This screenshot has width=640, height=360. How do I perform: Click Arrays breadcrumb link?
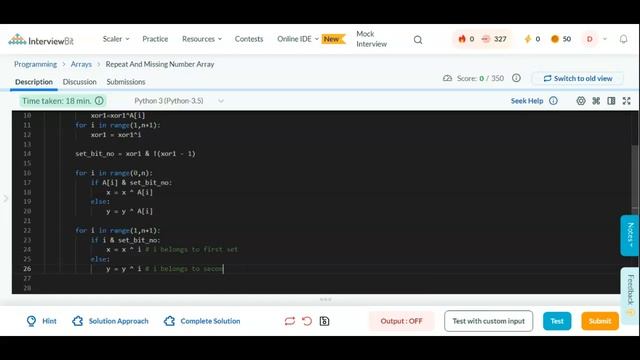tap(81, 64)
